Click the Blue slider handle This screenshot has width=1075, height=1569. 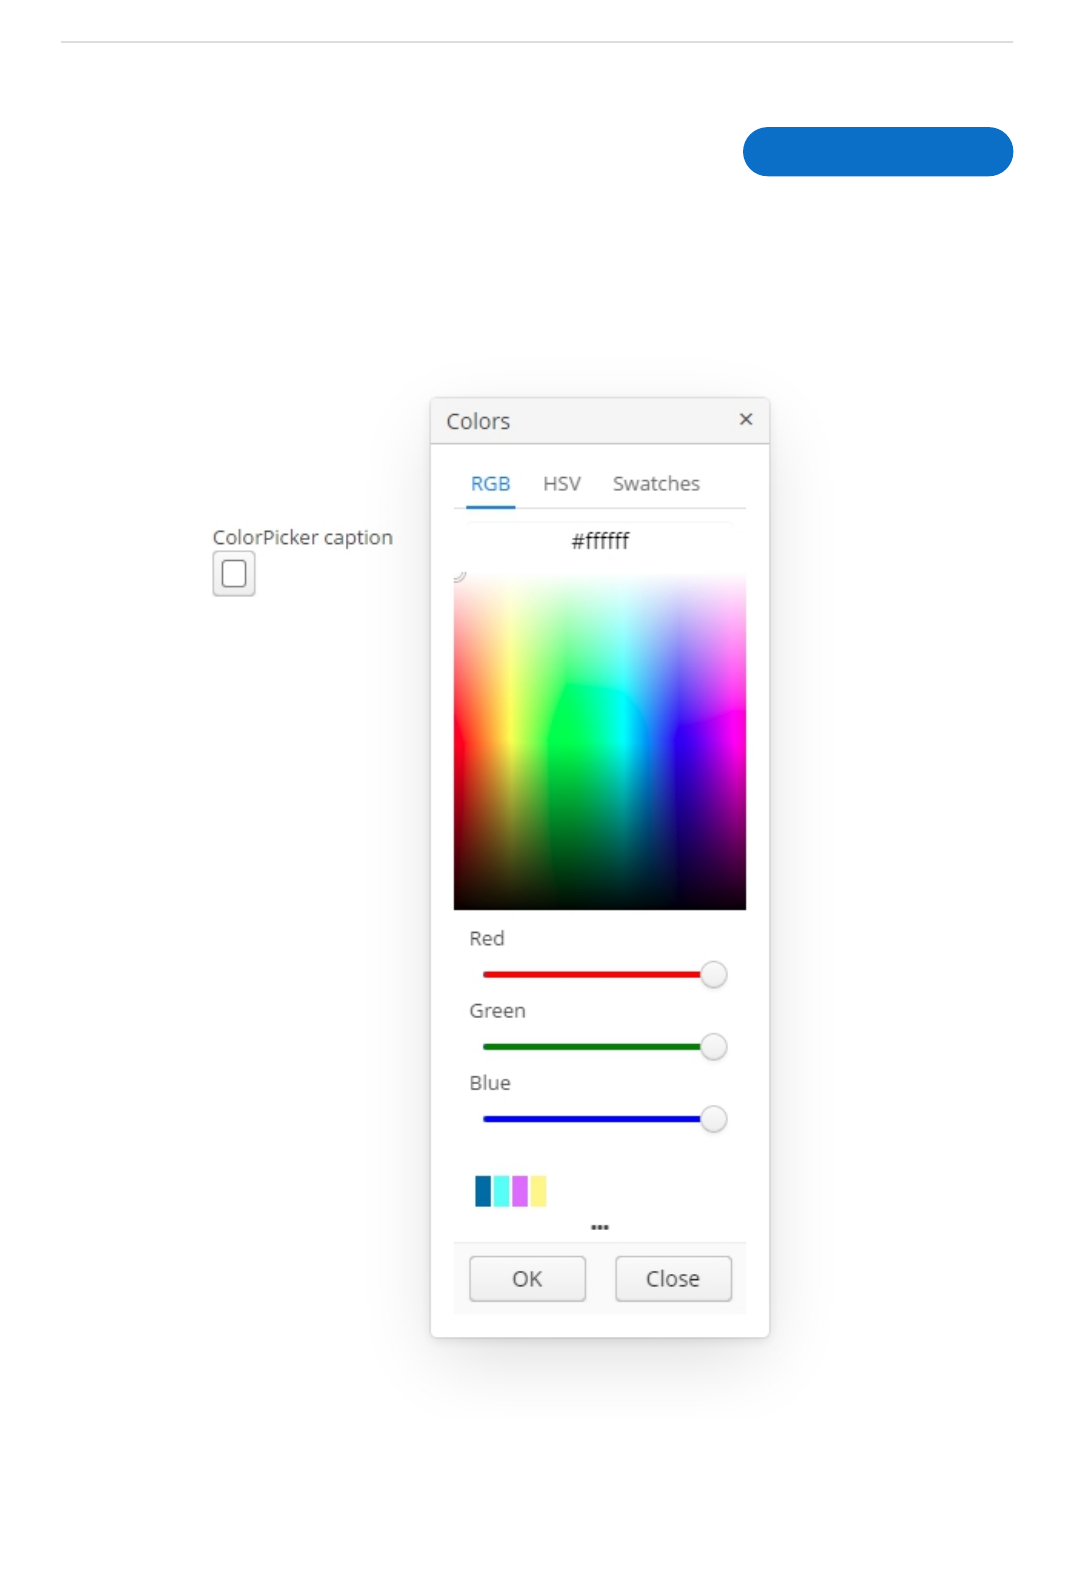tap(713, 1118)
